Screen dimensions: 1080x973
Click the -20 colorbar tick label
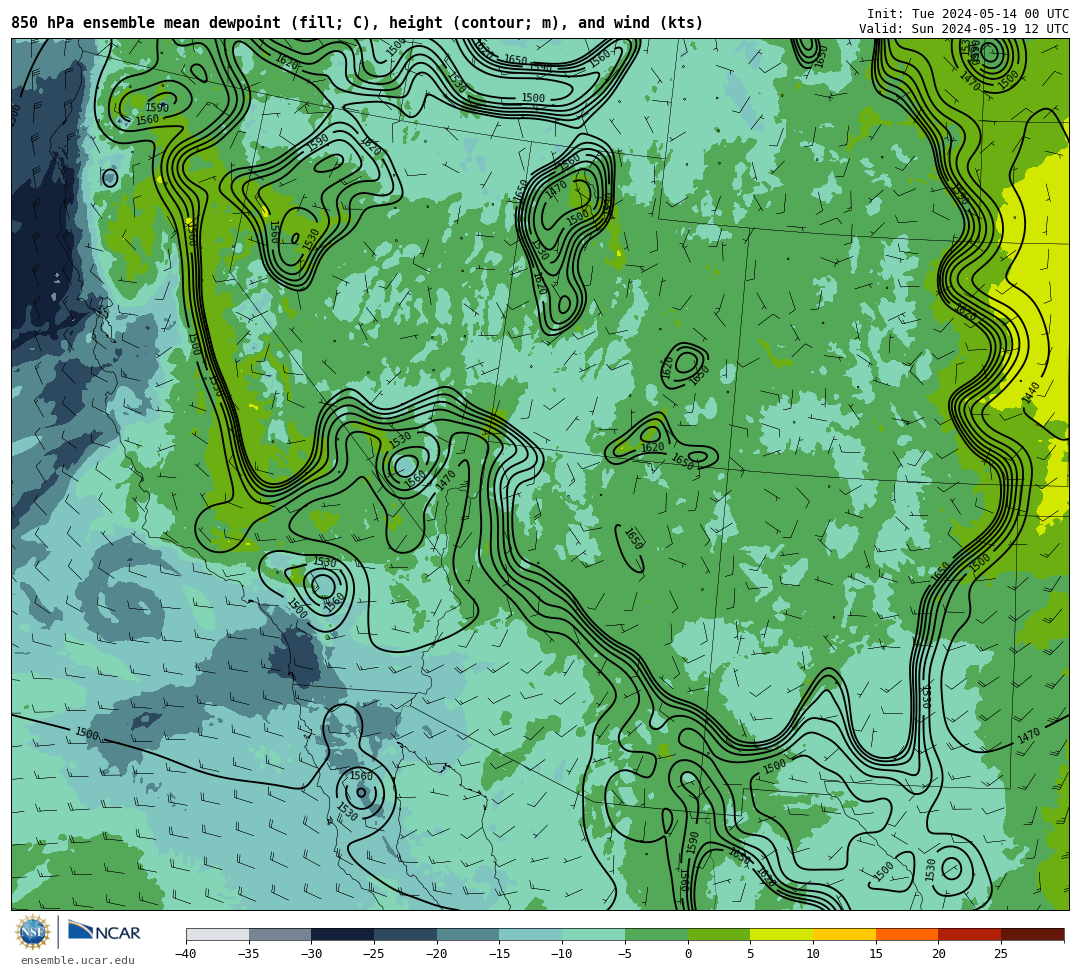tap(435, 954)
